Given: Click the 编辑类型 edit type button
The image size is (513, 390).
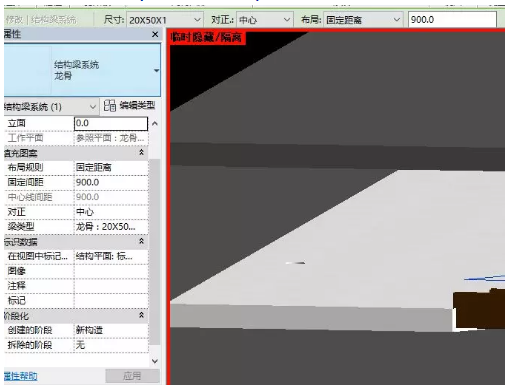Looking at the screenshot, I should click(130, 106).
